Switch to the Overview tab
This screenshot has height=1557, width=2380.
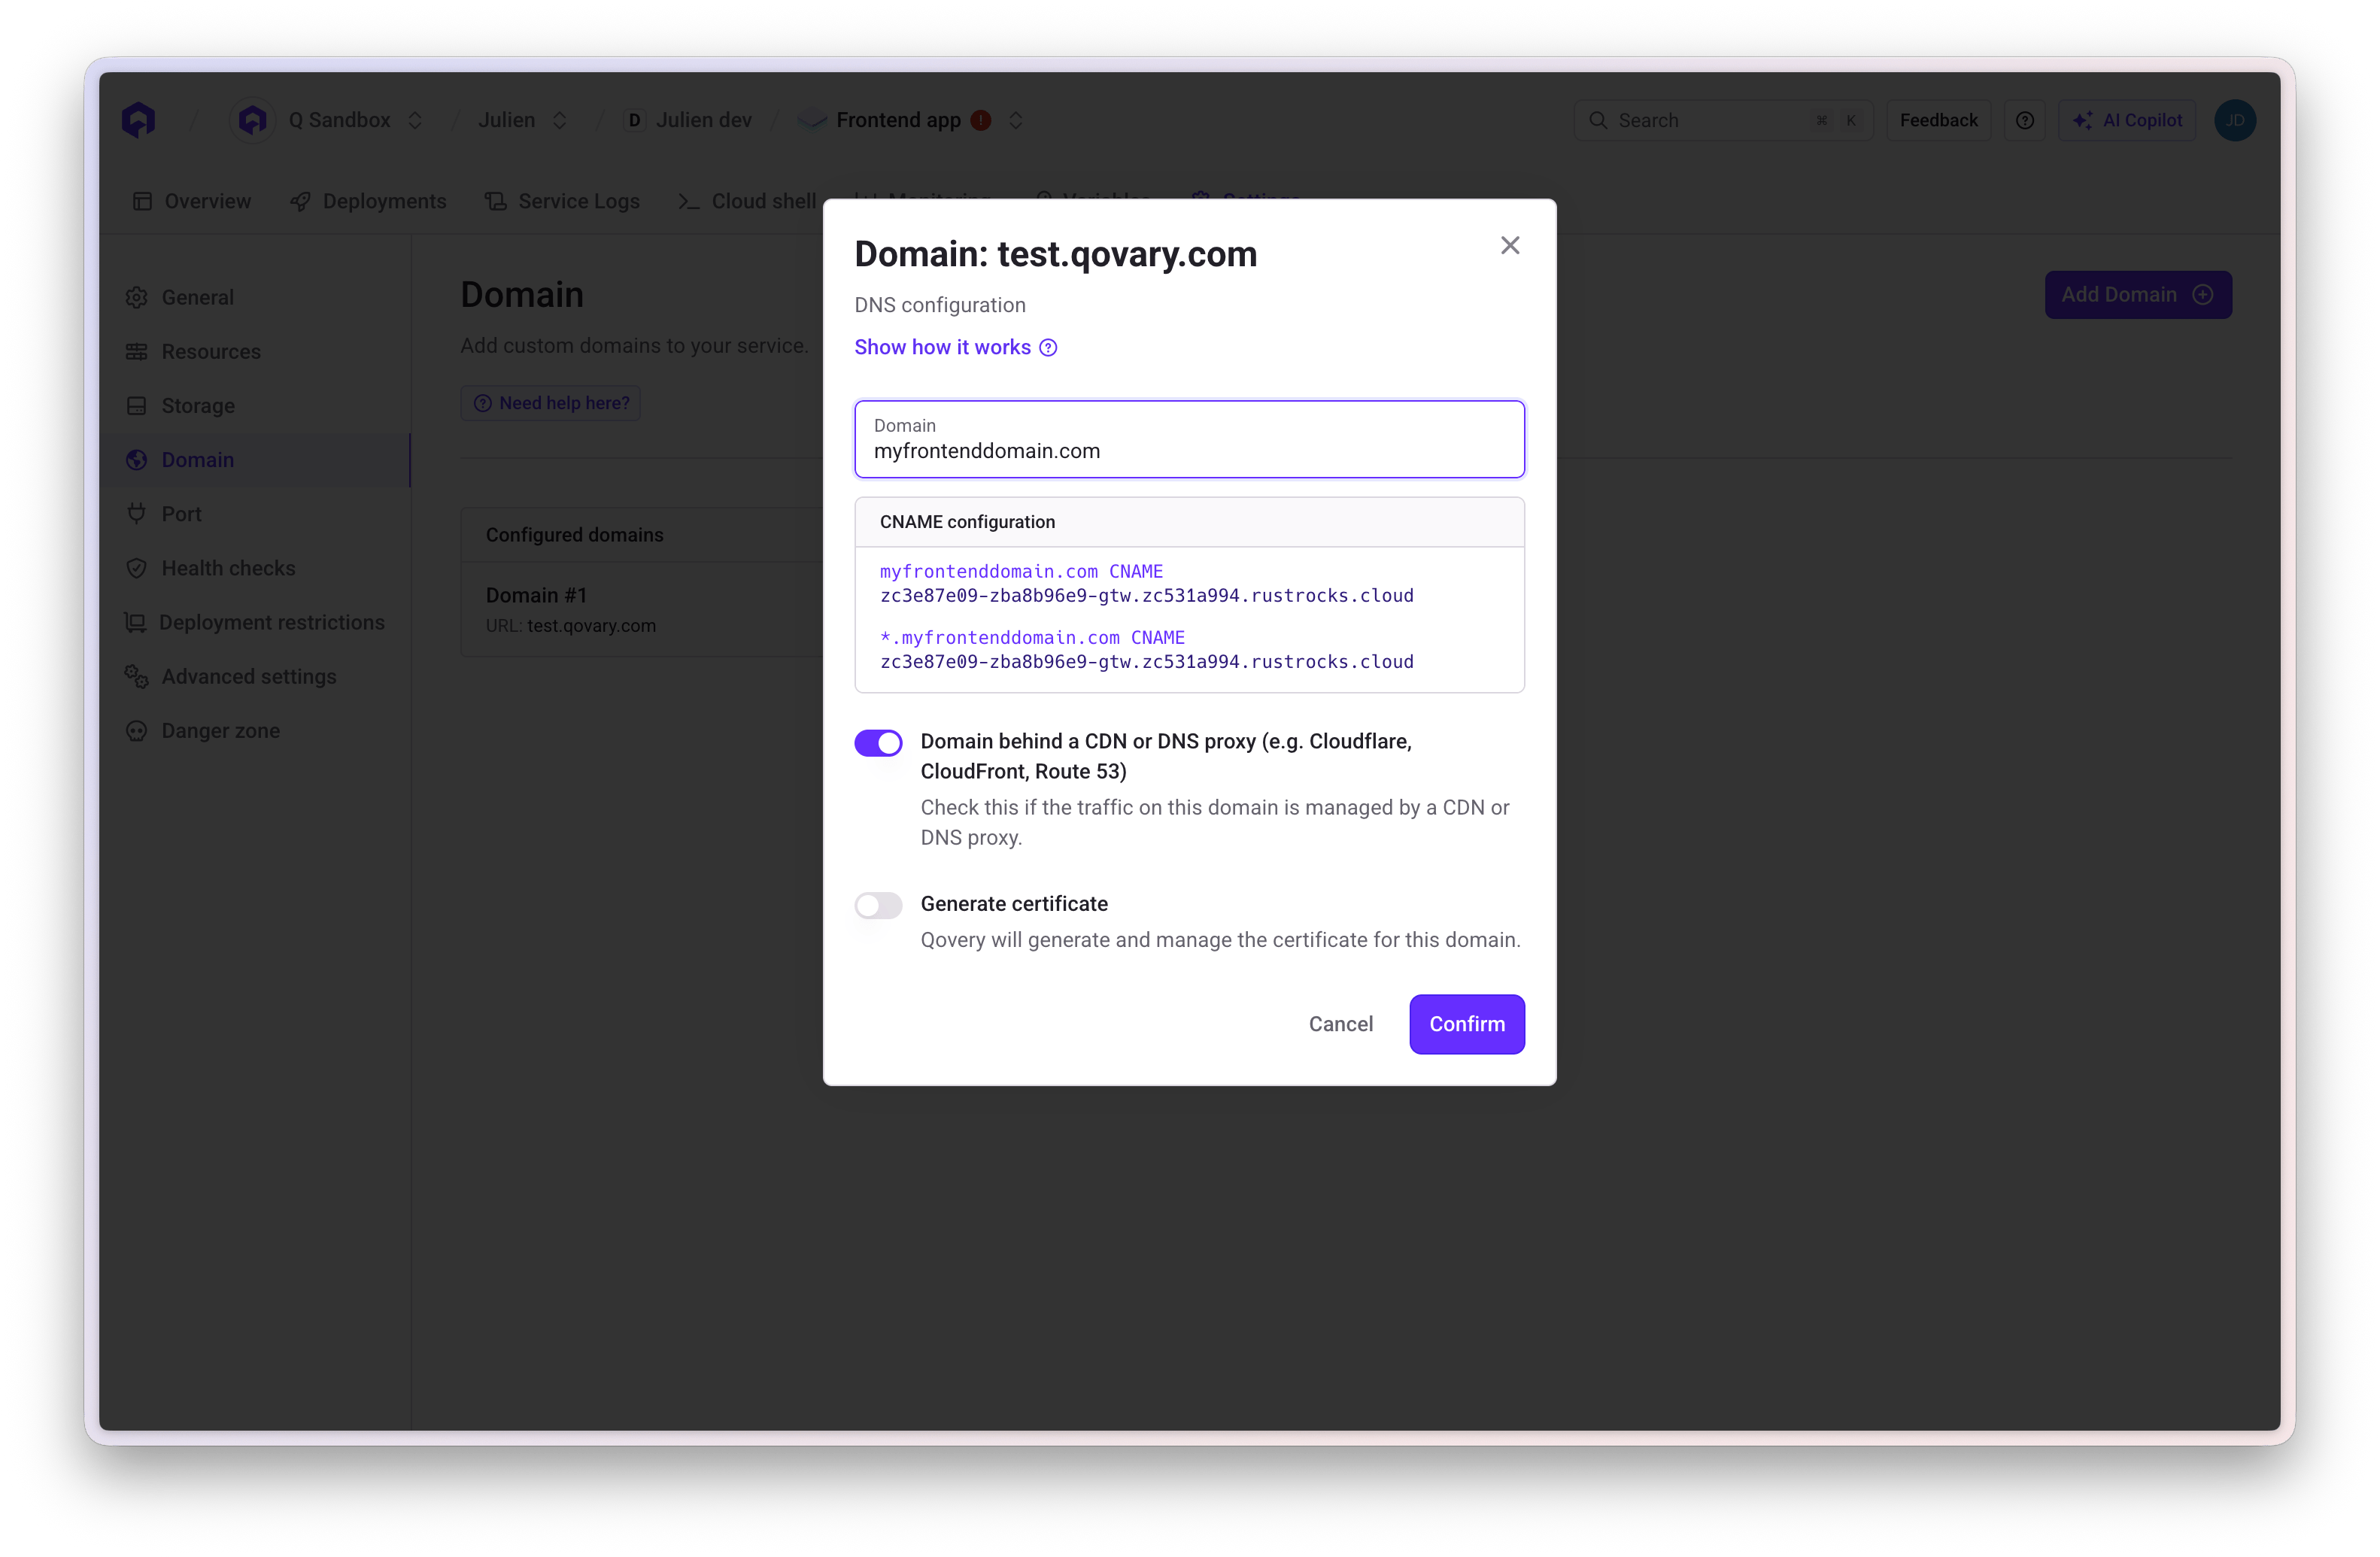192,201
